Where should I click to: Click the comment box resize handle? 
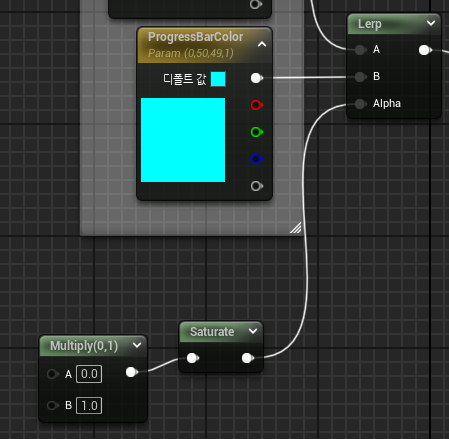[296, 228]
